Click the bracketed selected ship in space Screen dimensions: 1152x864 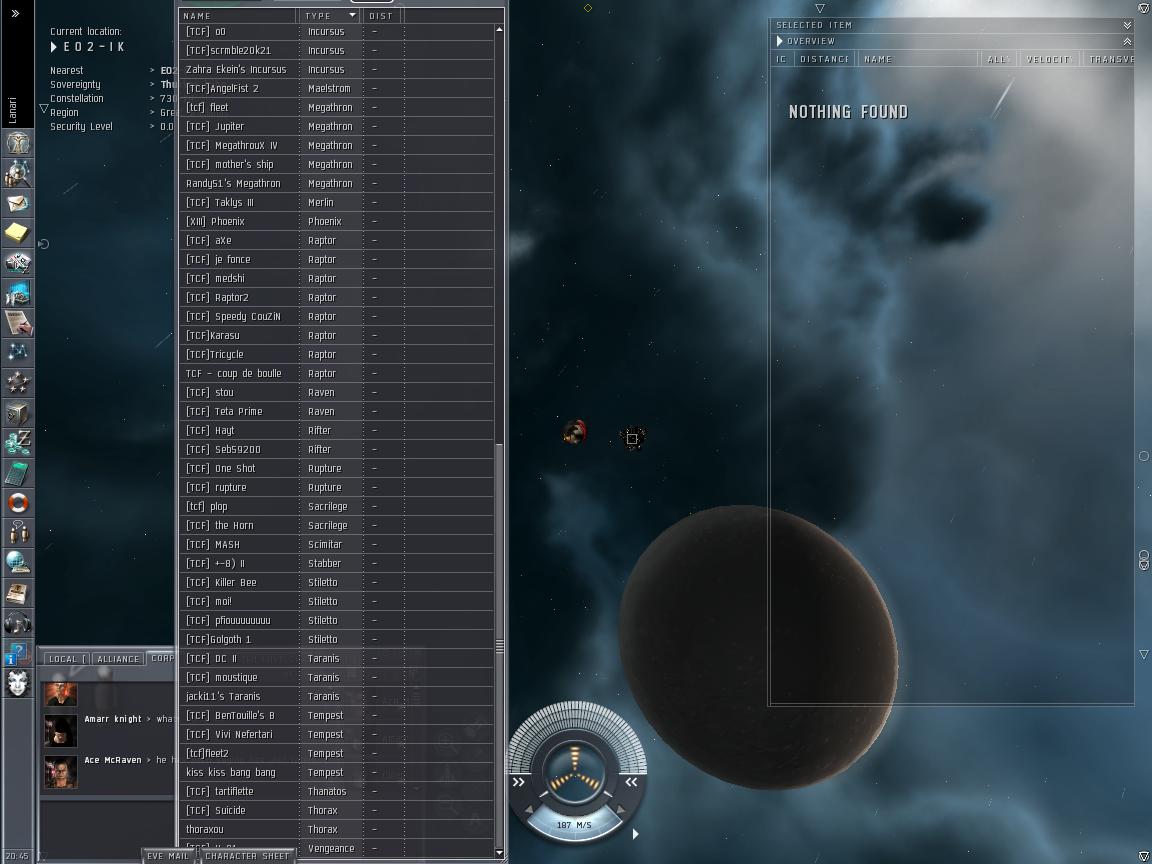pyautogui.click(x=632, y=439)
